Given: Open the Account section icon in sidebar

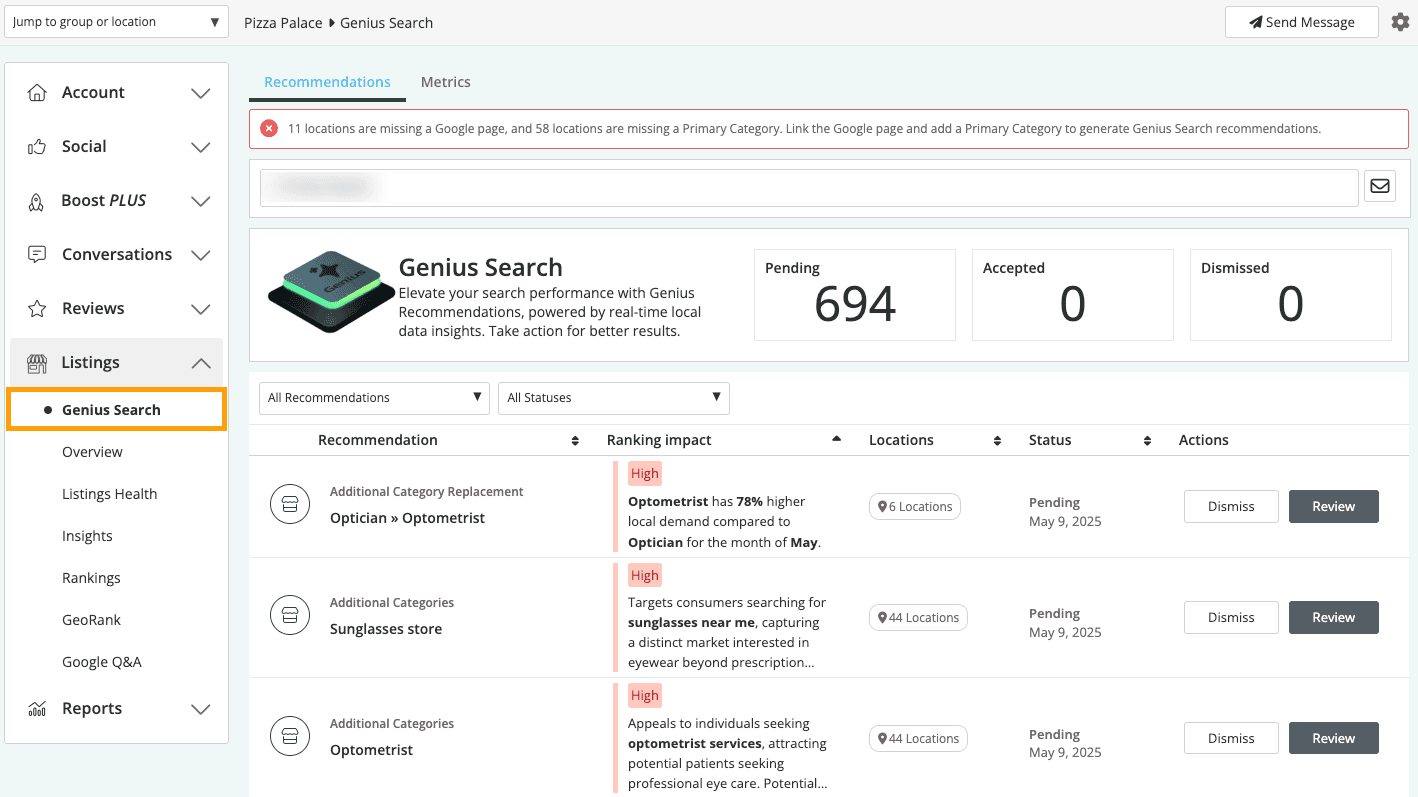Looking at the screenshot, I should click(x=37, y=92).
